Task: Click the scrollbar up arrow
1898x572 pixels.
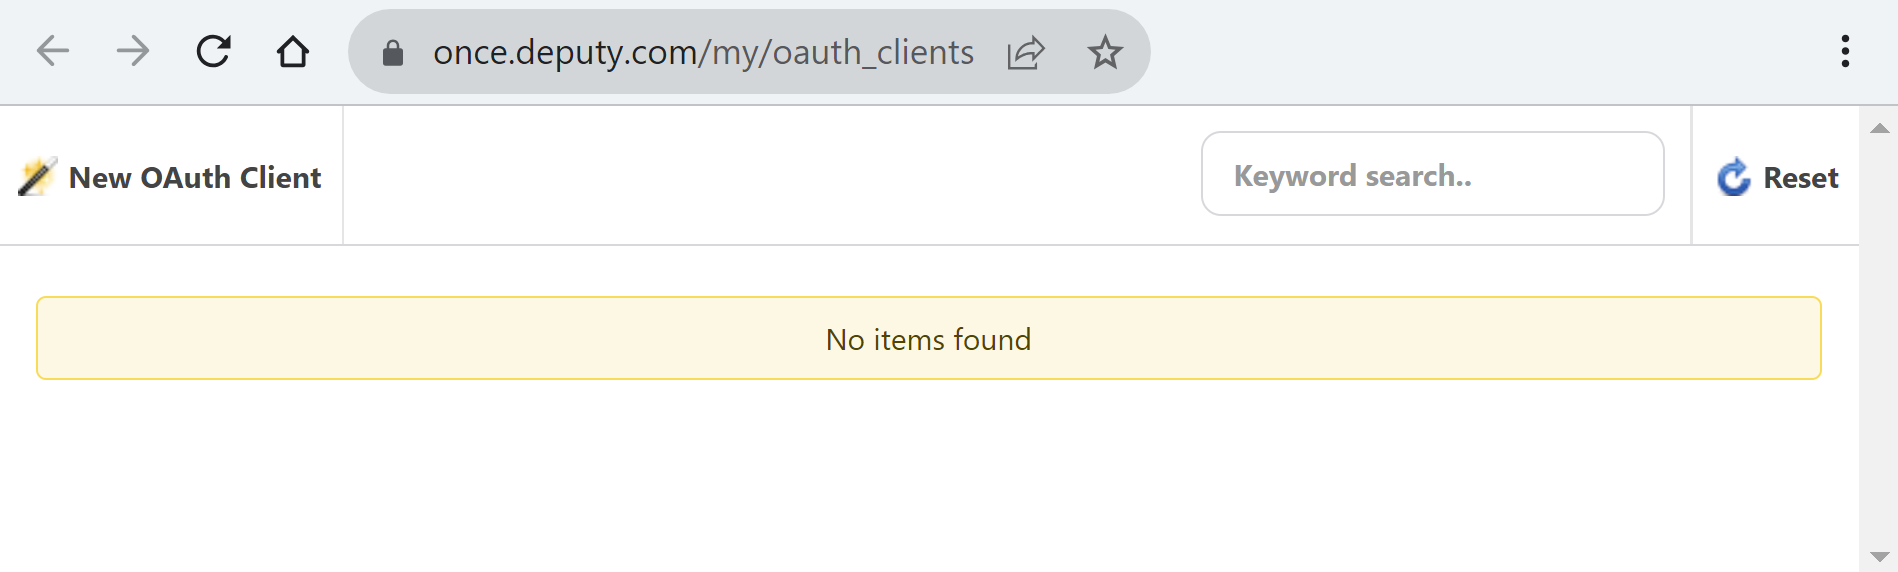Action: pos(1880,128)
